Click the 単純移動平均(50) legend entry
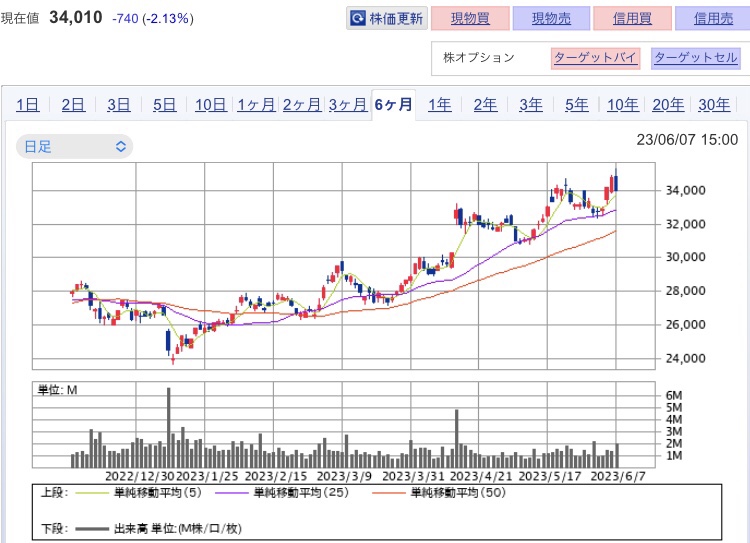This screenshot has height=543, width=750. (x=439, y=493)
